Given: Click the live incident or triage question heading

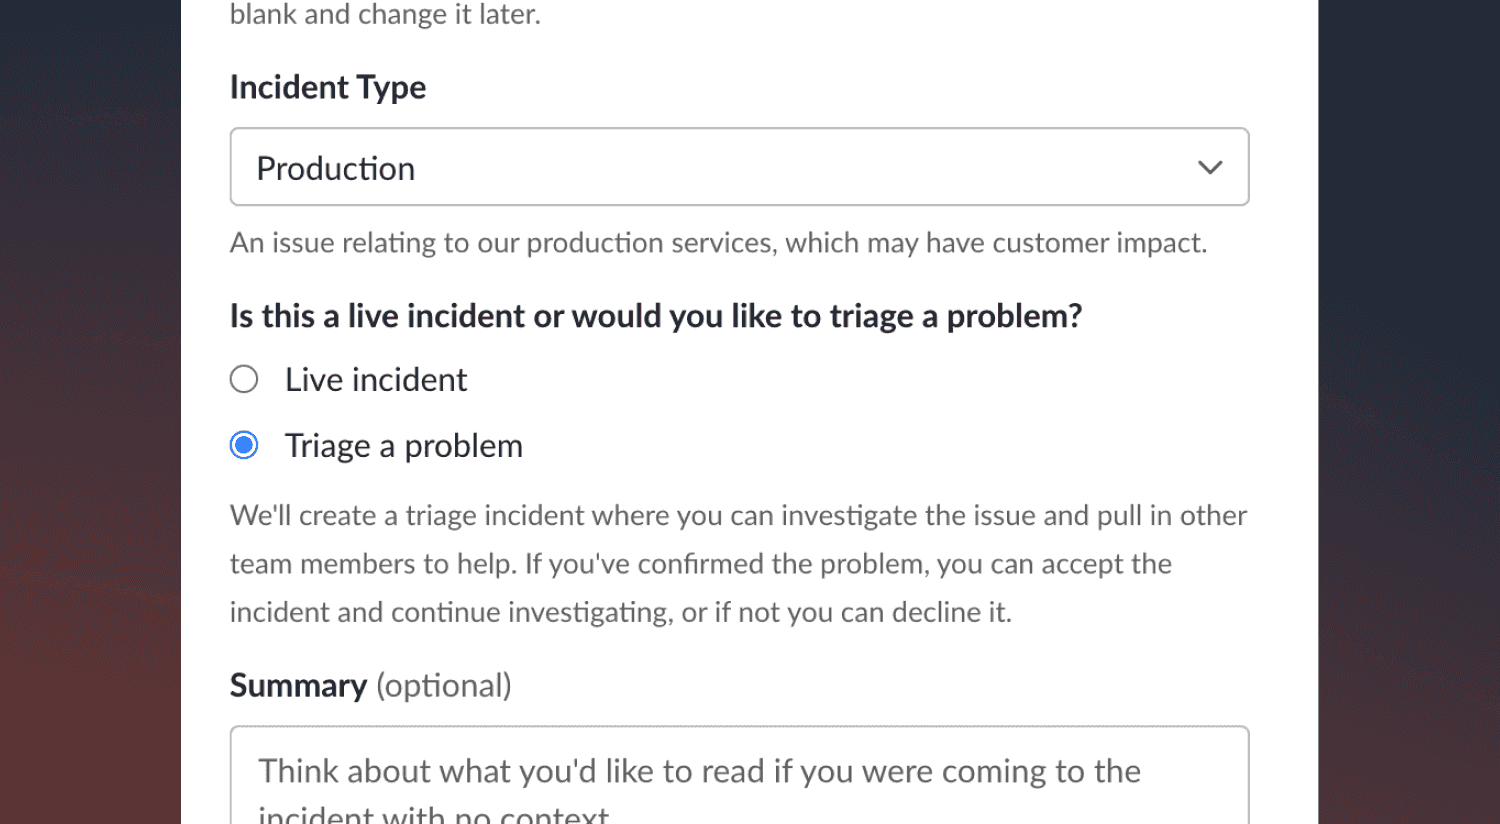Looking at the screenshot, I should click(655, 316).
